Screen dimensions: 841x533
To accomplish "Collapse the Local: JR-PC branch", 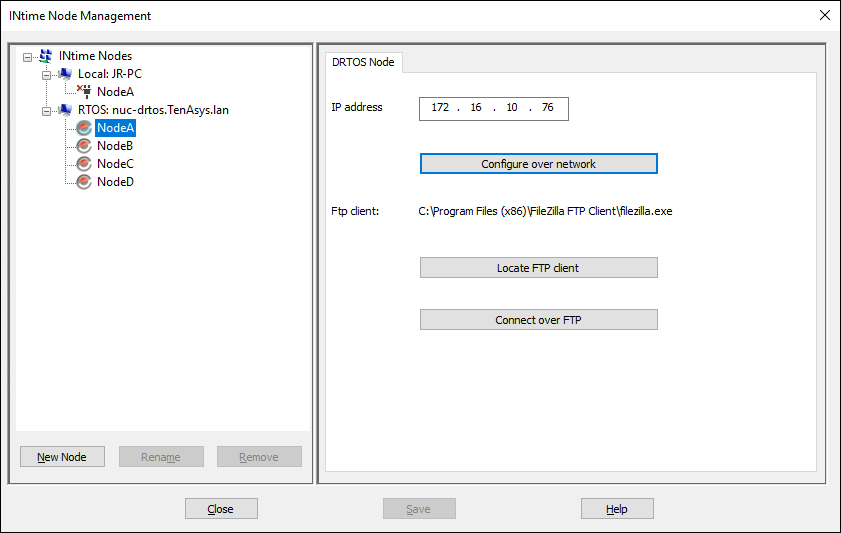I will (46, 75).
